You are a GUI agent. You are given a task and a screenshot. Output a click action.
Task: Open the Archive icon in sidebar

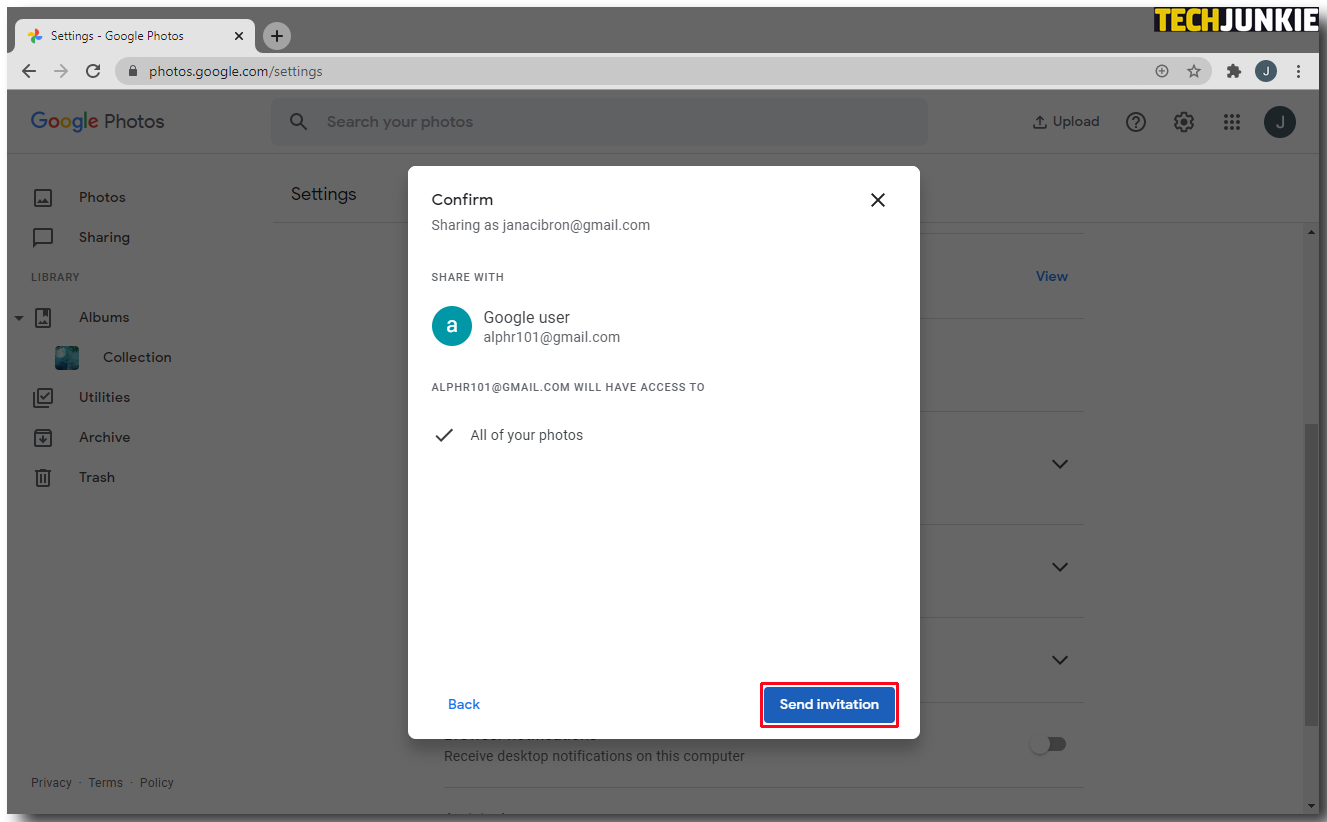(43, 437)
